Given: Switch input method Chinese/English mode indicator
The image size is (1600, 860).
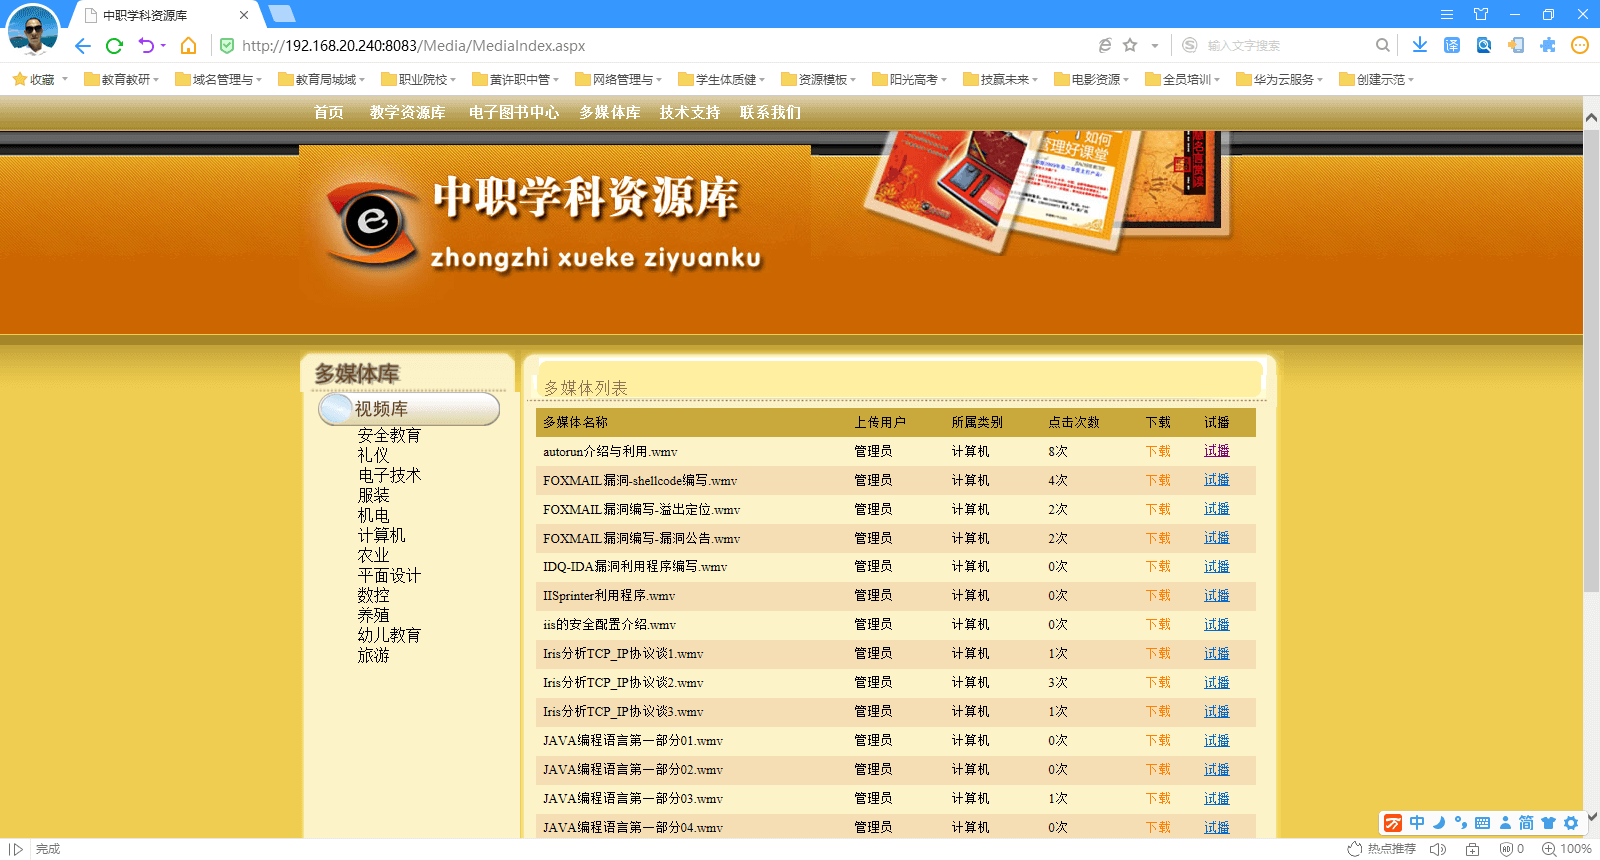Looking at the screenshot, I should pos(1417,823).
